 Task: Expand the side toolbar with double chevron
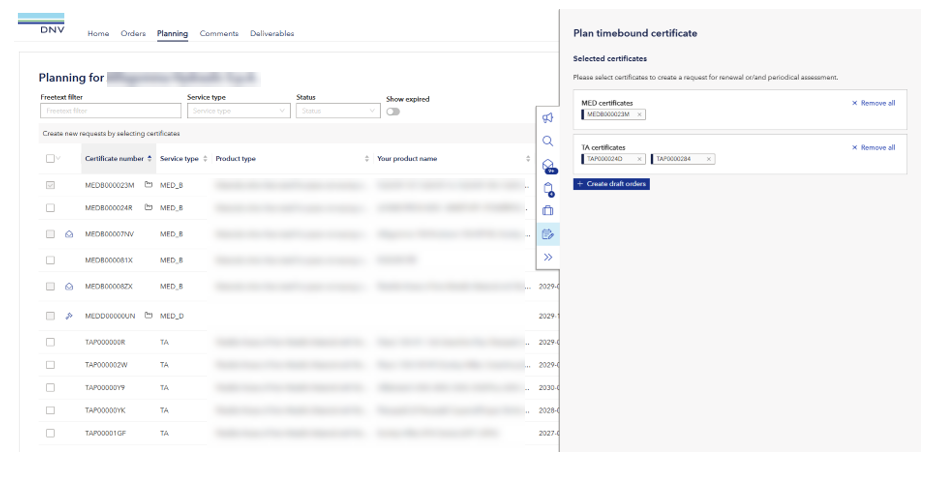pyautogui.click(x=547, y=257)
